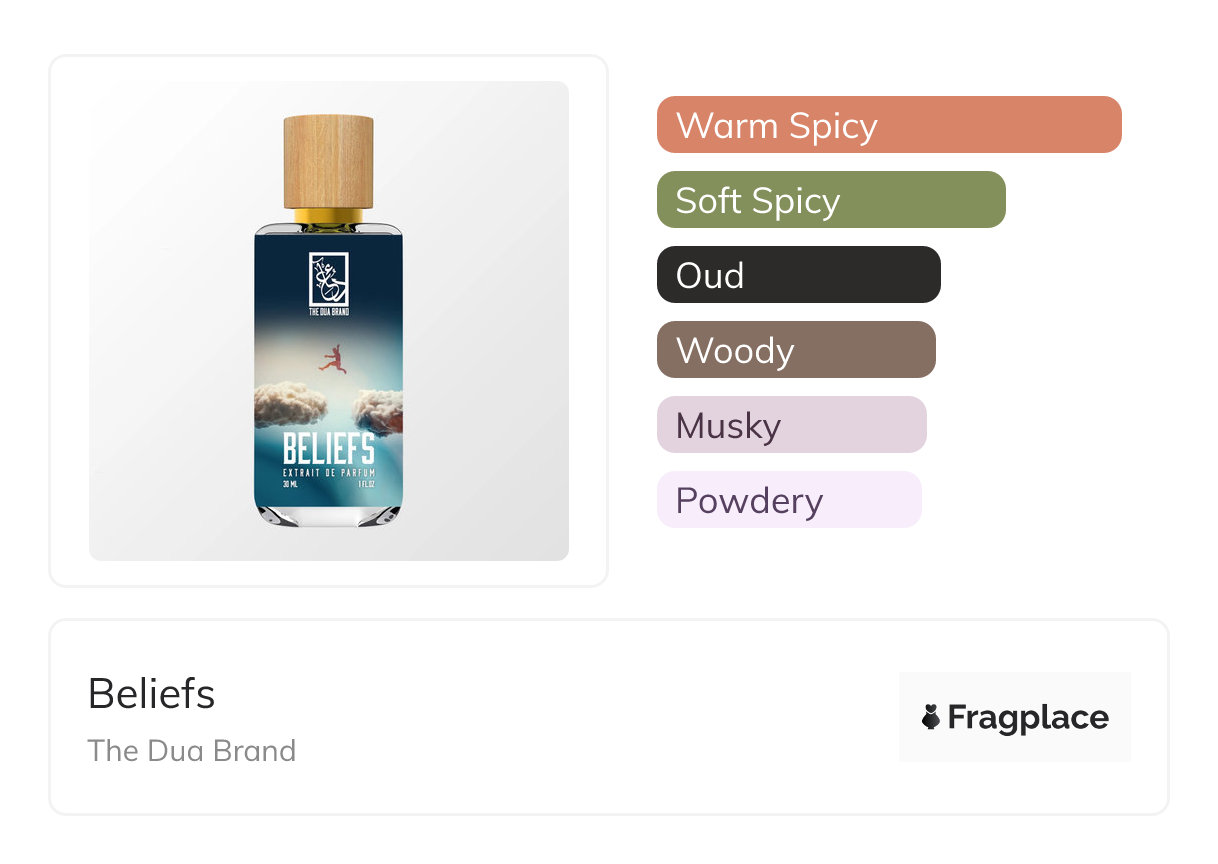1218x864 pixels.
Task: Click the Powdery accord bar
Action: pos(788,500)
